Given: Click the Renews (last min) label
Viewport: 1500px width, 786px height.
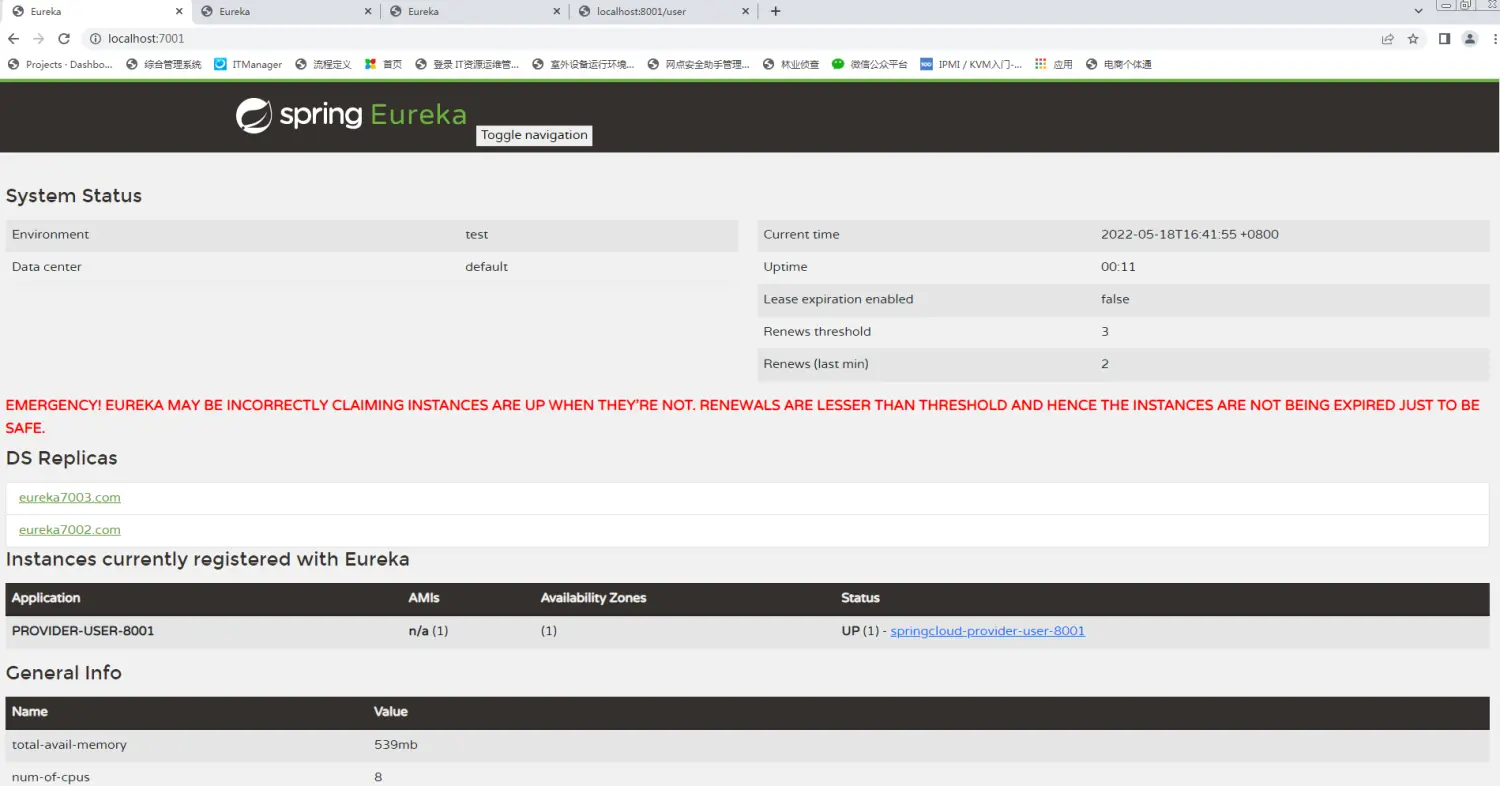Looking at the screenshot, I should click(815, 364).
